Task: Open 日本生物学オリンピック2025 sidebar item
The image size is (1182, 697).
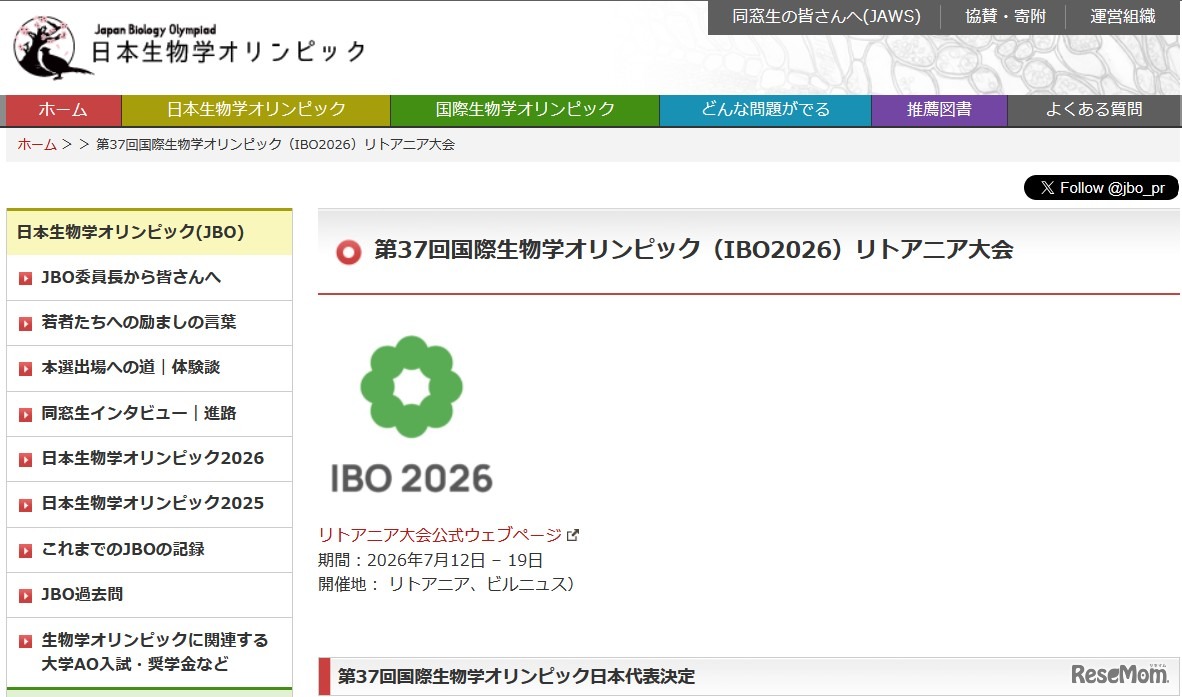Action: pyautogui.click(x=149, y=505)
